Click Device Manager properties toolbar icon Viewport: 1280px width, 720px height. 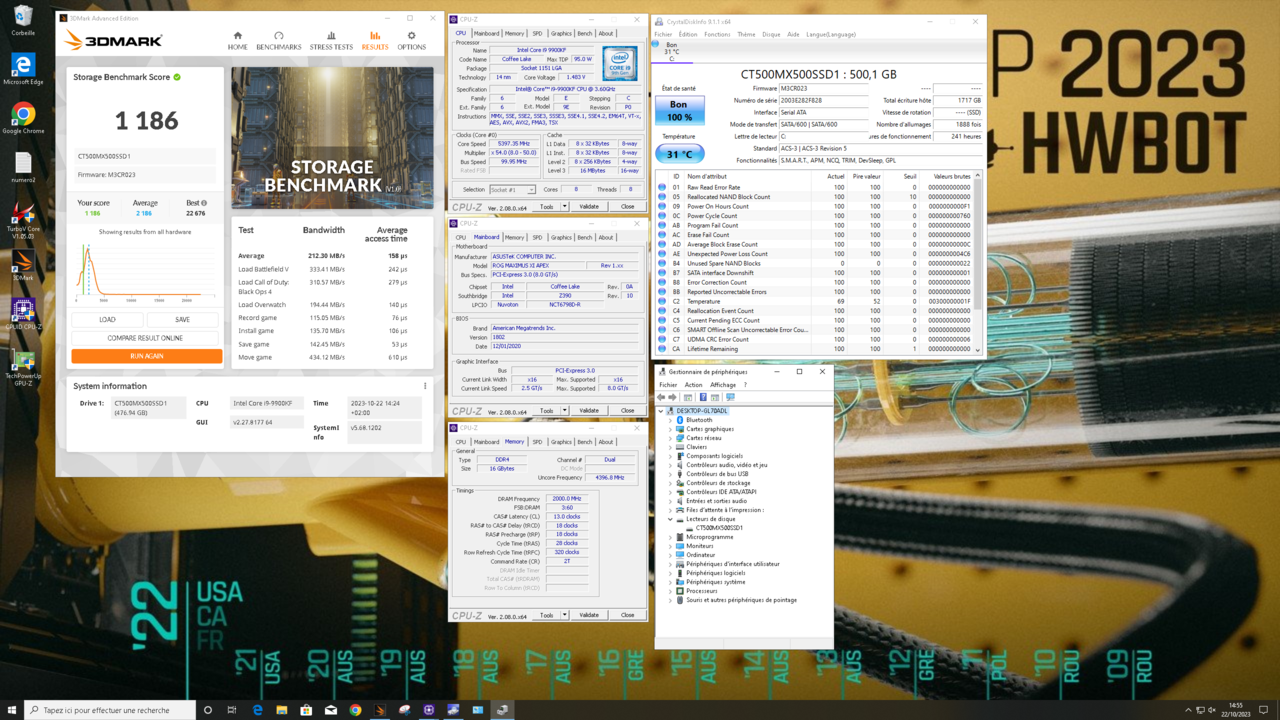(688, 397)
